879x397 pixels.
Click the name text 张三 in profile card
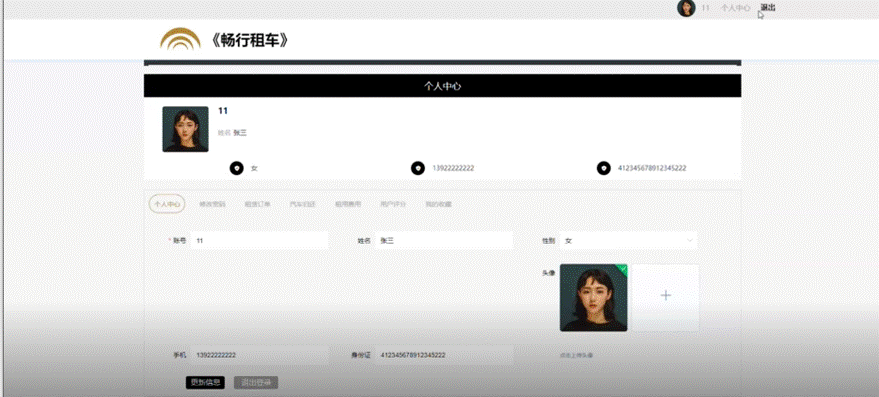[240, 133]
